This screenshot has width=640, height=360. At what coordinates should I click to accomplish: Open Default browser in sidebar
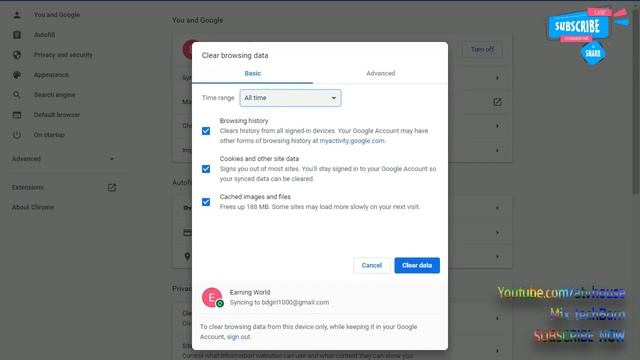(x=57, y=115)
